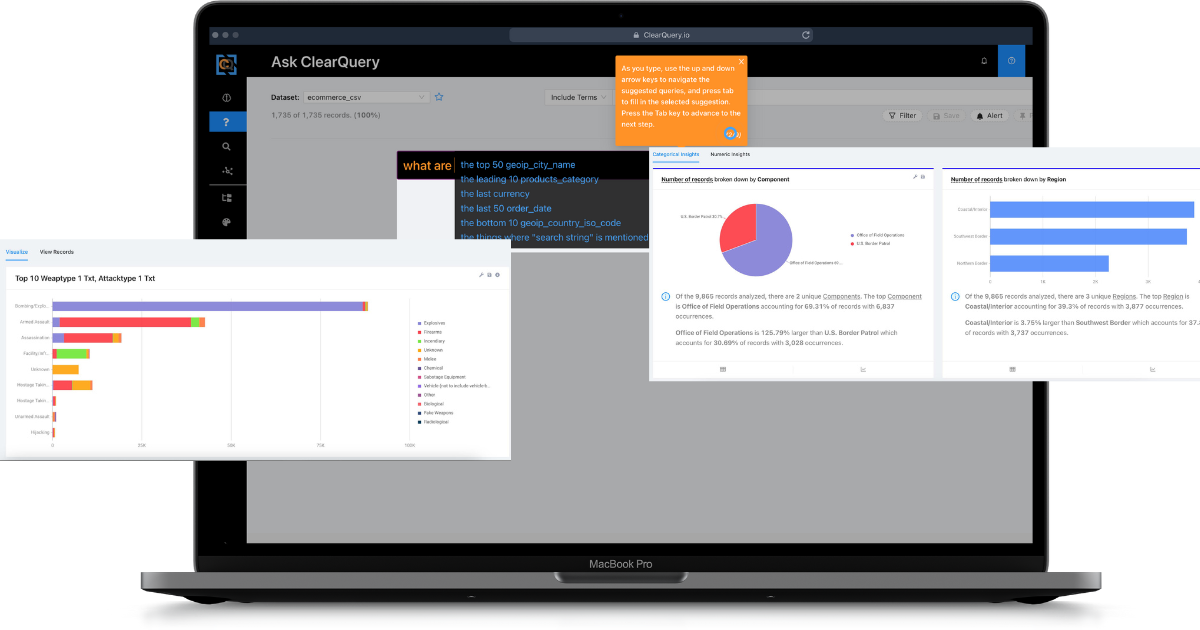This screenshot has width=1200, height=630.
Task: Switch to the View Records tab
Action: 58,252
